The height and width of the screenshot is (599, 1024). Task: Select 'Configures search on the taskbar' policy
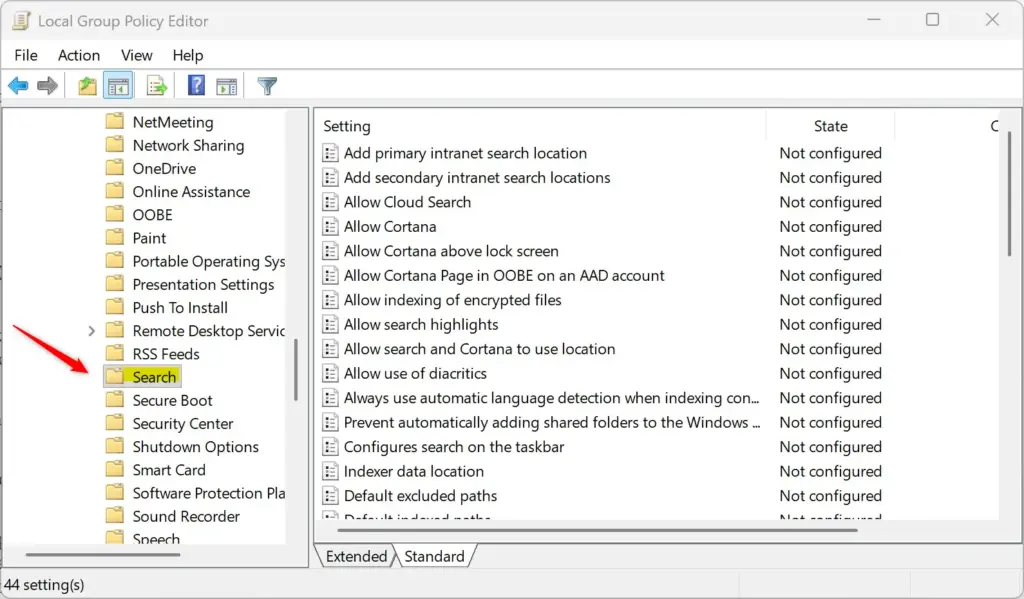click(x=454, y=447)
